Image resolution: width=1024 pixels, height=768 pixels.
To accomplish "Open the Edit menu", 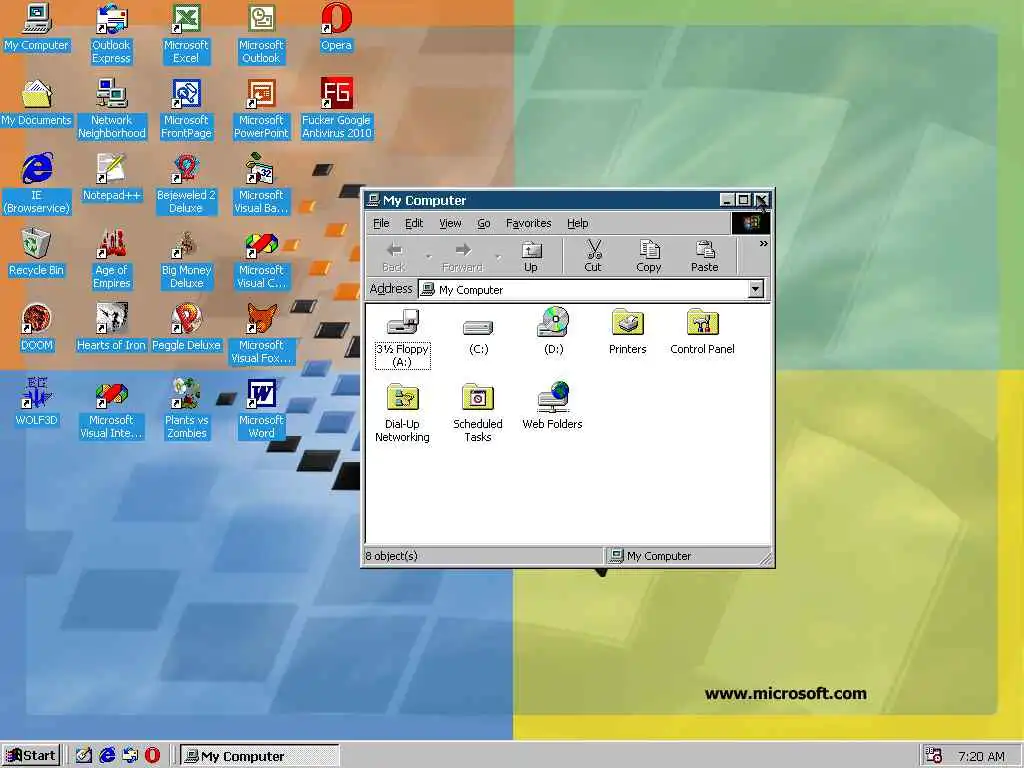I will tap(414, 223).
